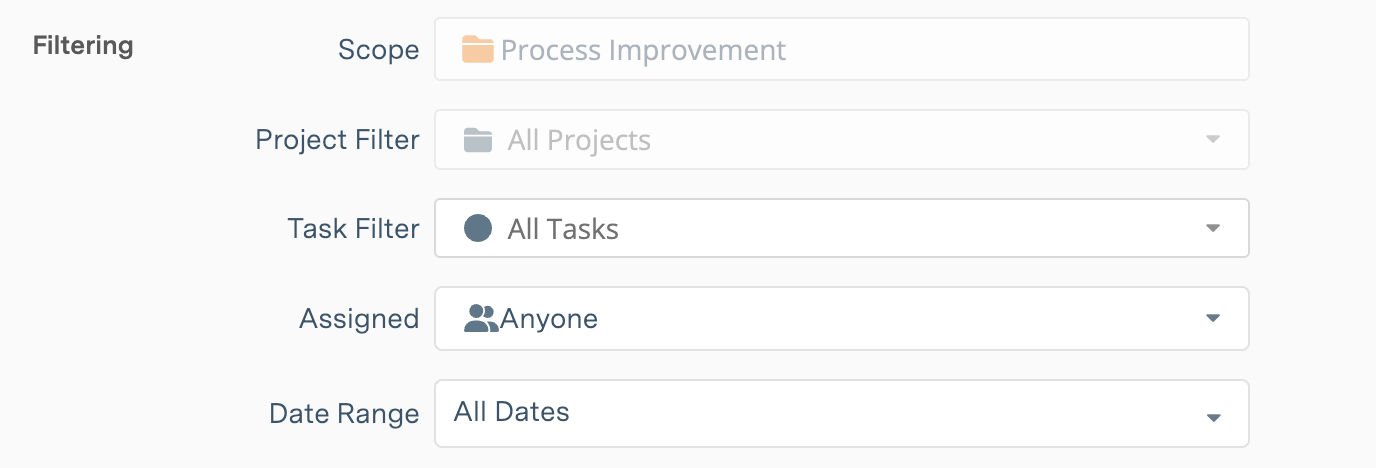Screen dimensions: 1376x468
Task: Click the All Tasks option text
Action: [563, 229]
